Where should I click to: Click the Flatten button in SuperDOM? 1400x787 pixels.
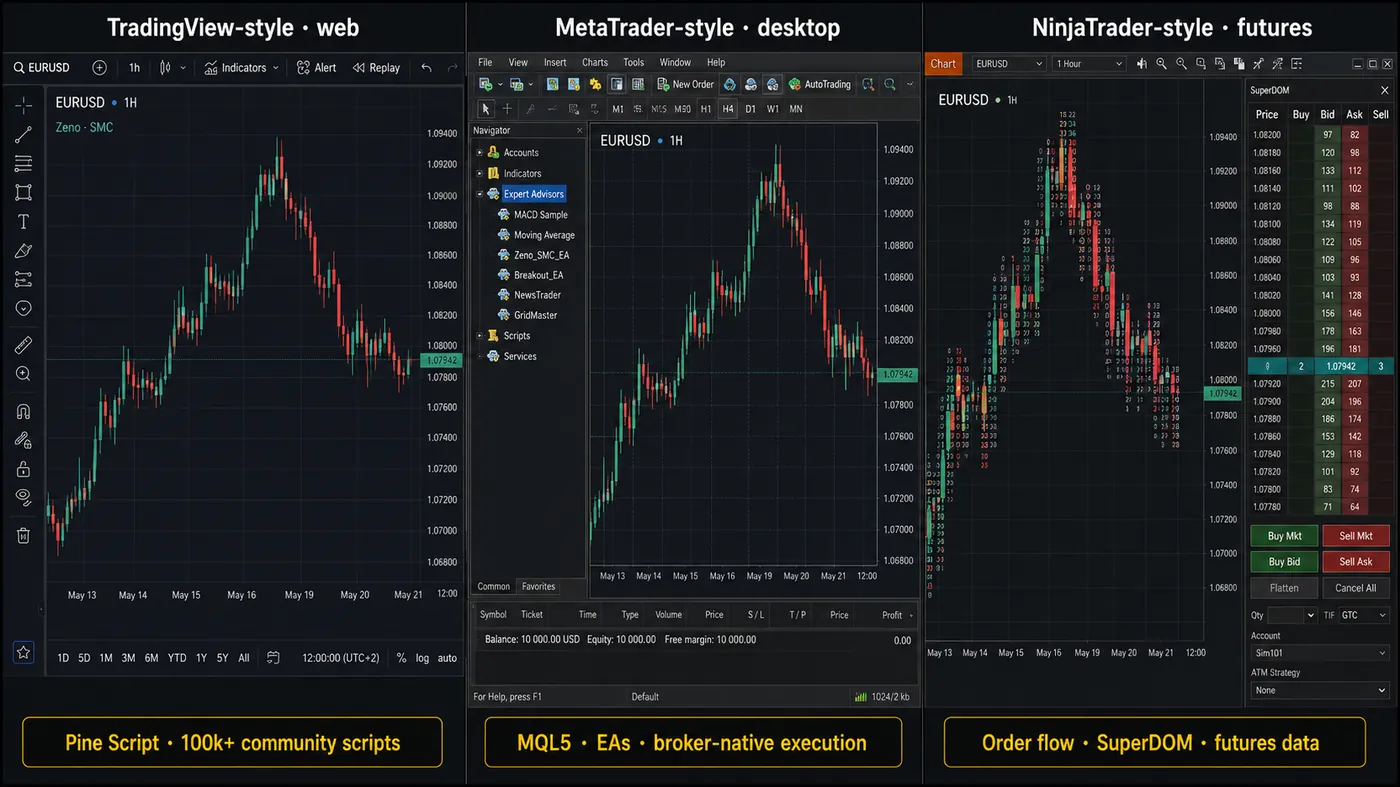(x=1285, y=588)
